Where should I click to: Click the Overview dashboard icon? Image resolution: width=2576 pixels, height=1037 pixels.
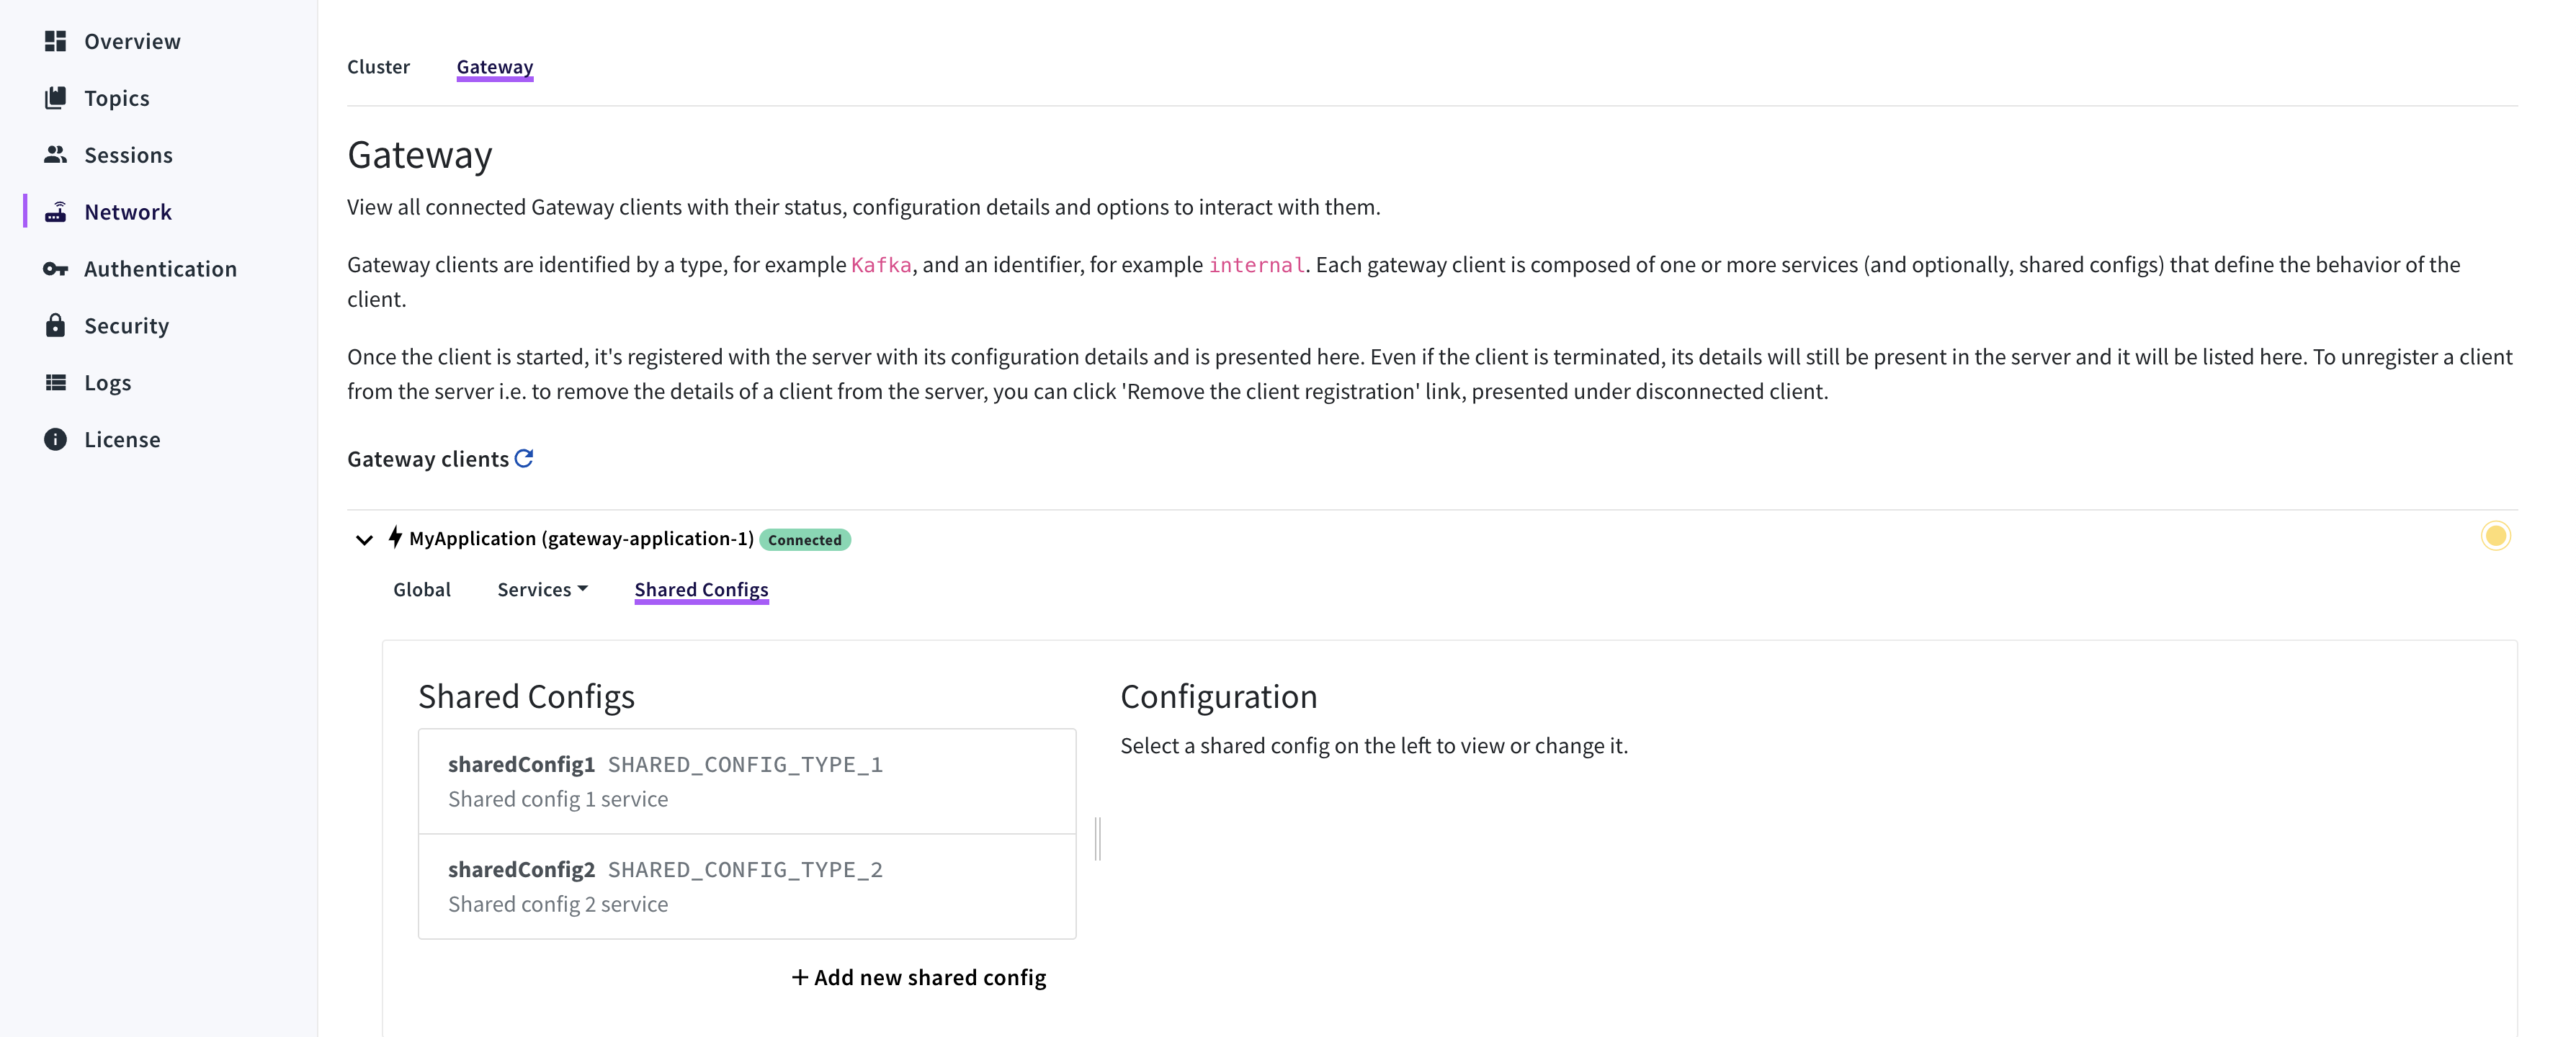point(55,41)
